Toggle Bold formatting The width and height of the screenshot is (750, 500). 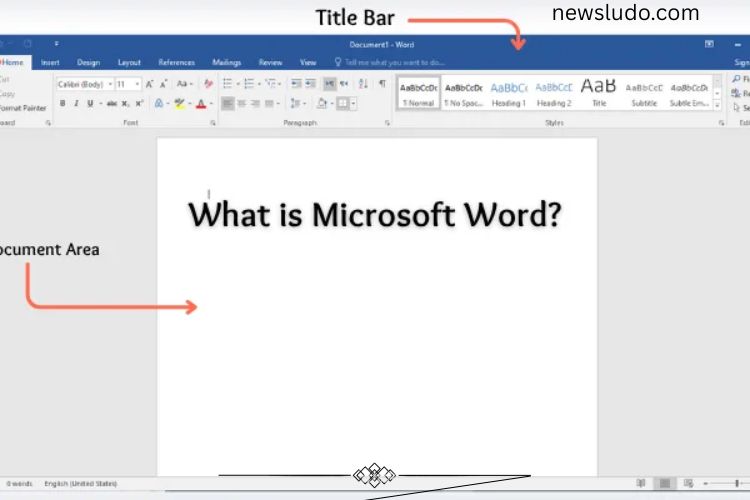[x=62, y=103]
